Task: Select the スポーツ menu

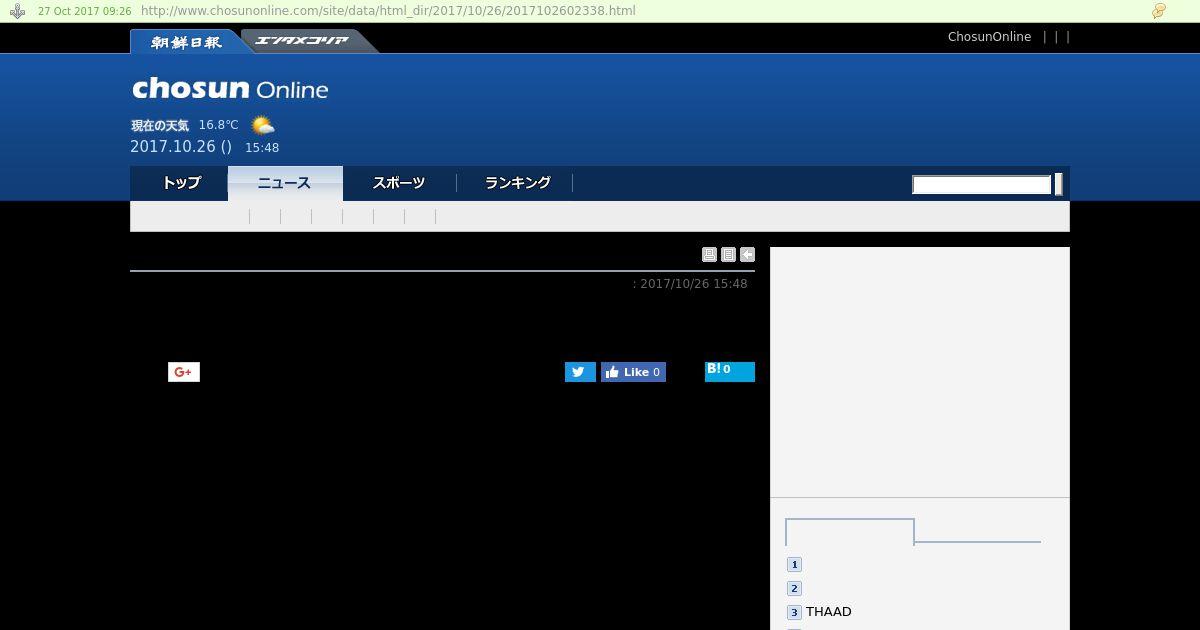Action: (399, 183)
